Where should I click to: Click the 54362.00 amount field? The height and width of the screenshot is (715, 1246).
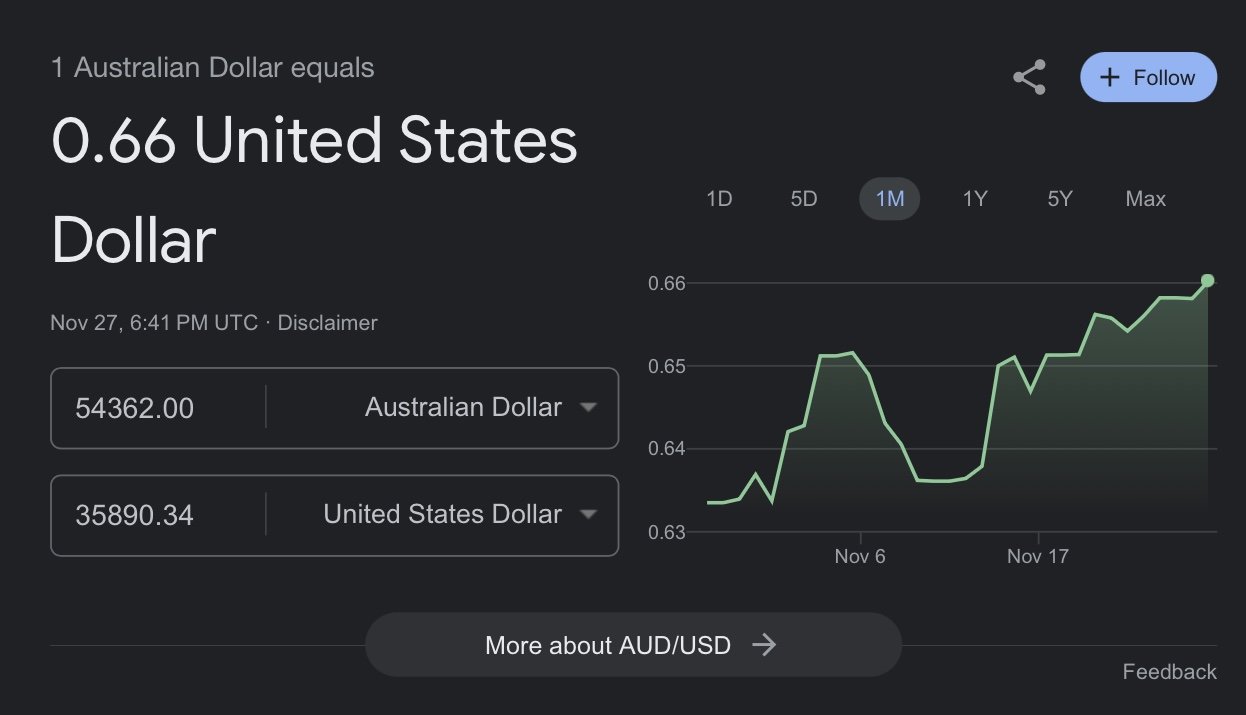[x=158, y=408]
